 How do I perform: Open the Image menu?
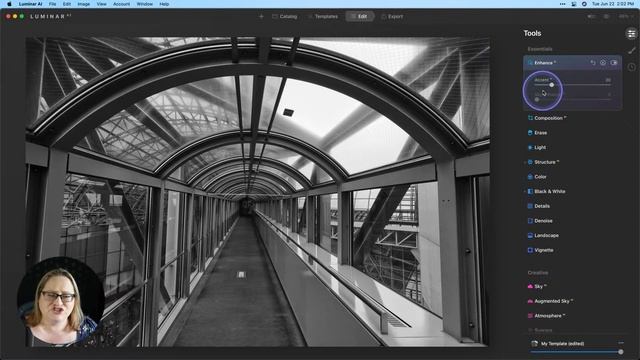[84, 4]
